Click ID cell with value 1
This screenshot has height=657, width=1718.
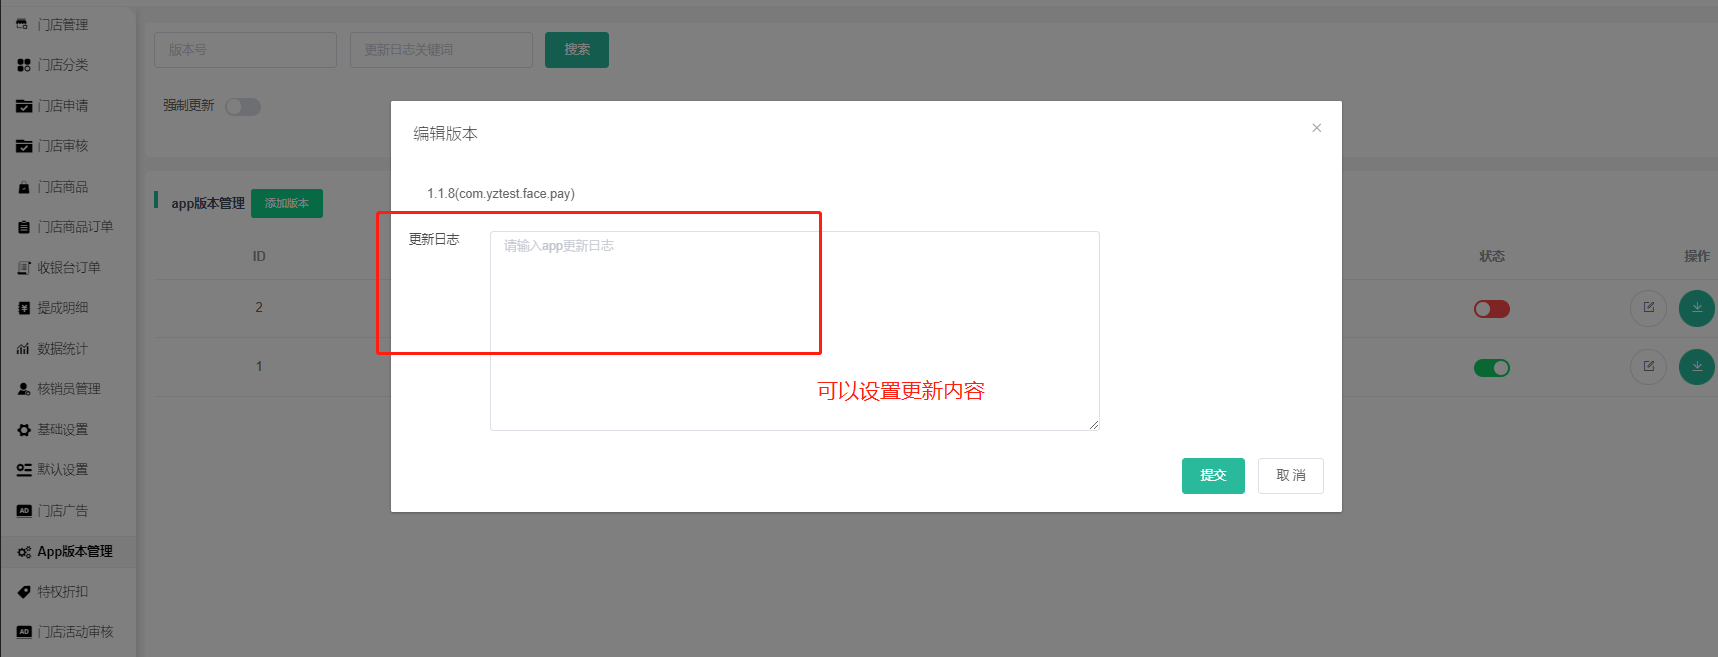[x=259, y=367]
